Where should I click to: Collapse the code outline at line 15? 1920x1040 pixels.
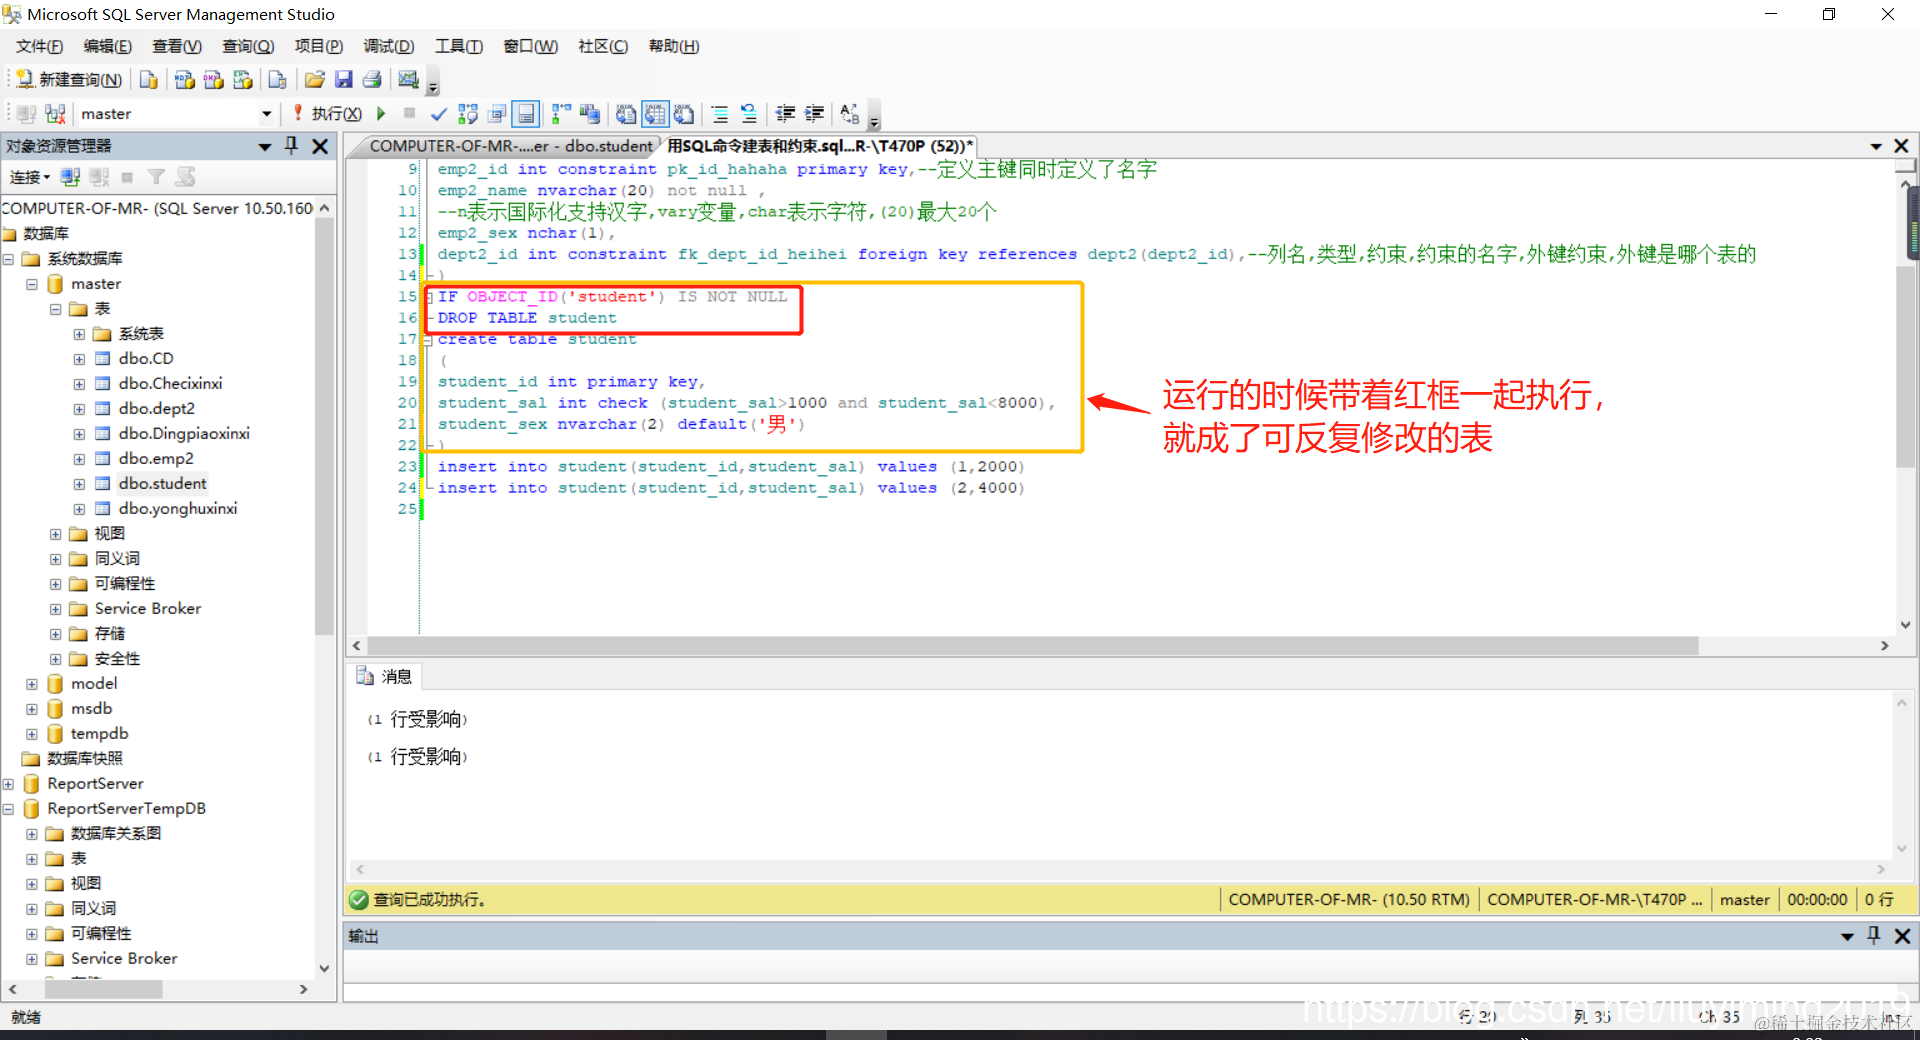428,297
